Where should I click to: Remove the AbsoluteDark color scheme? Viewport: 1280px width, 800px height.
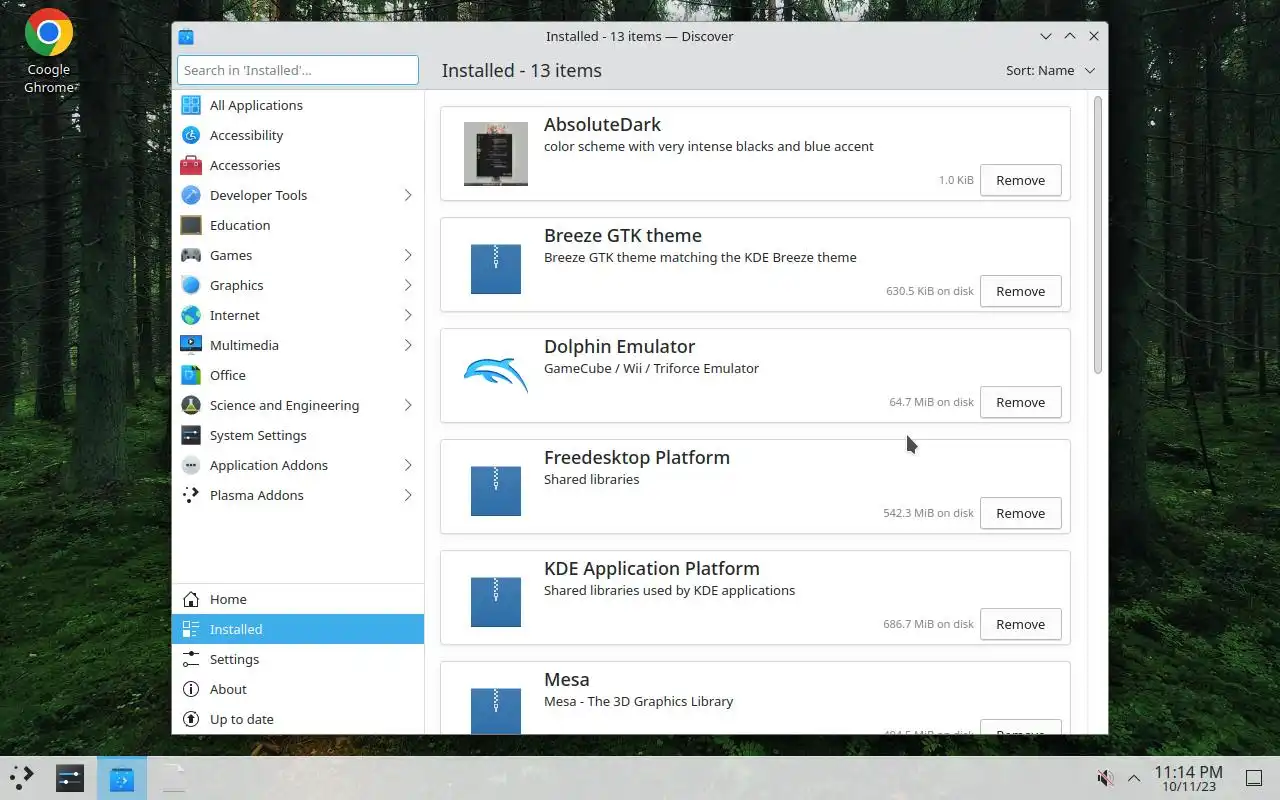[1020, 180]
